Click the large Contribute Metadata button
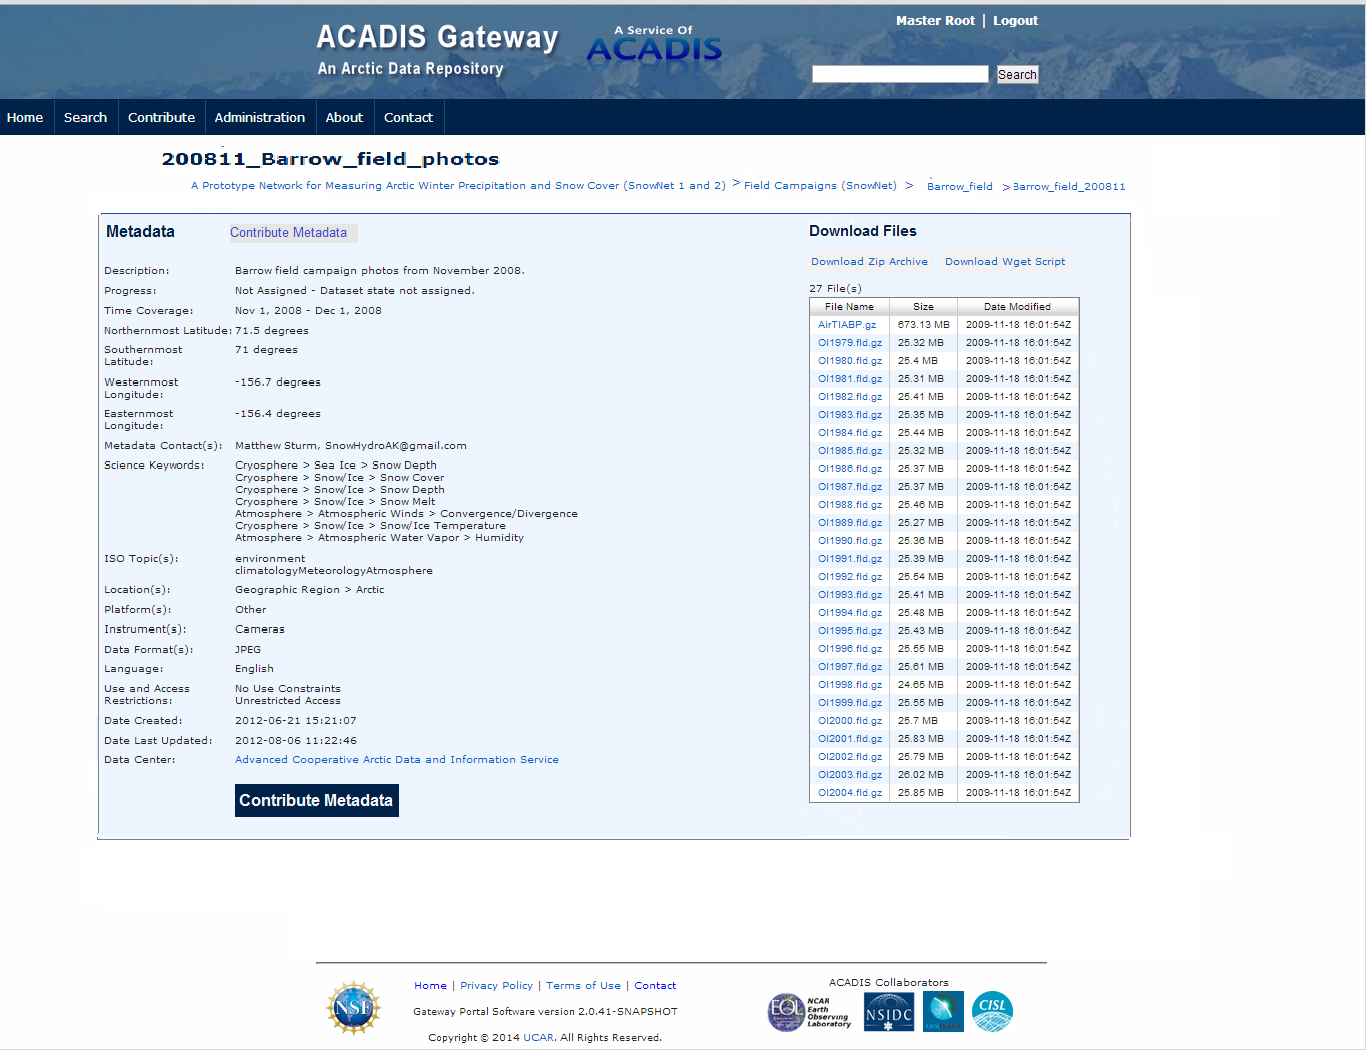This screenshot has height=1050, width=1366. [x=316, y=800]
